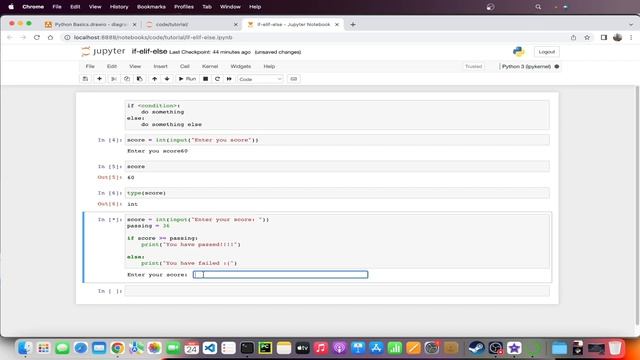Screen dimensions: 640x360
Task: Click the cell with Enter you score input
Action: tap(337, 140)
